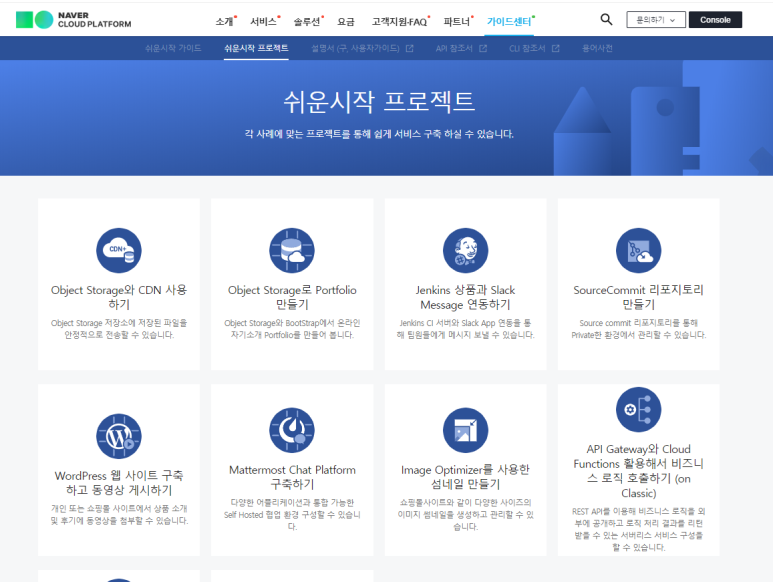Click the banner subtitle about 프로젝트 사례

point(379,134)
